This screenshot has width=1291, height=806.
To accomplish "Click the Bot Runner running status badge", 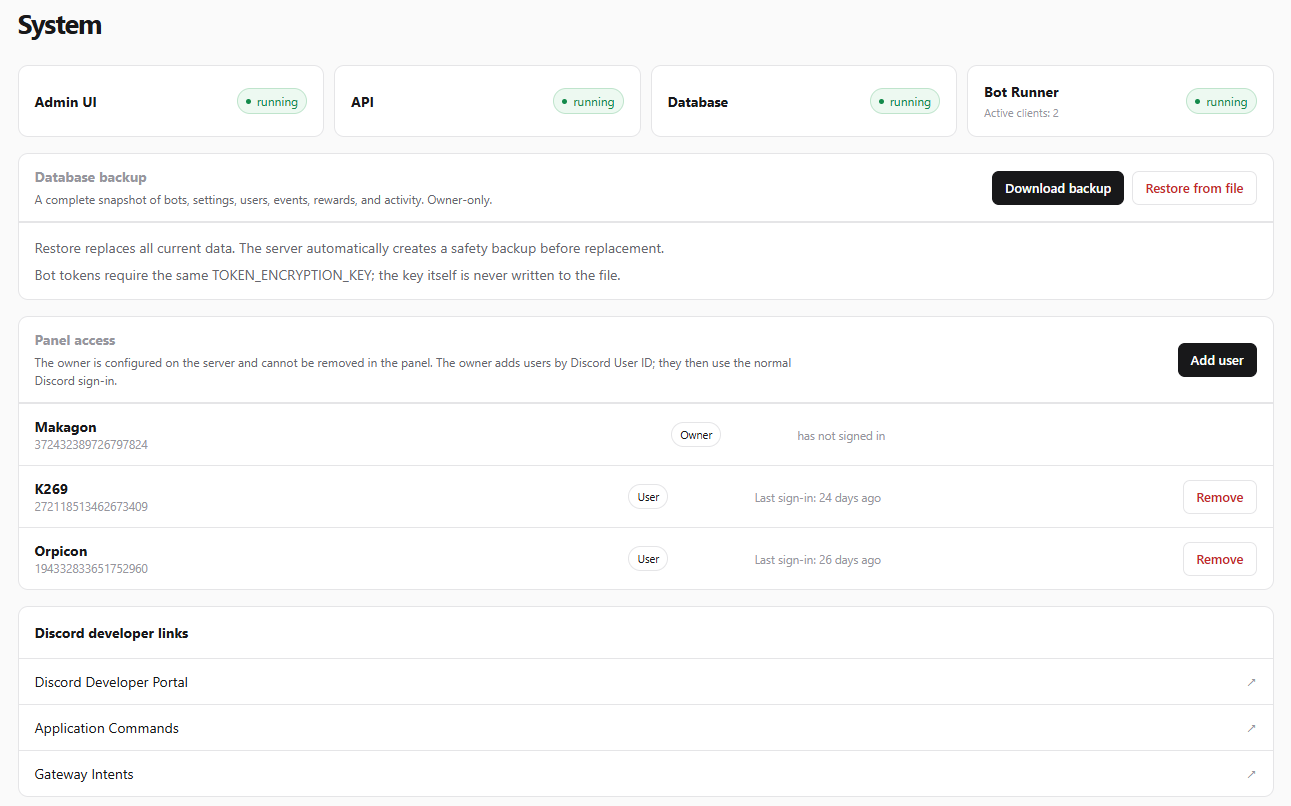I will [x=1221, y=101].
